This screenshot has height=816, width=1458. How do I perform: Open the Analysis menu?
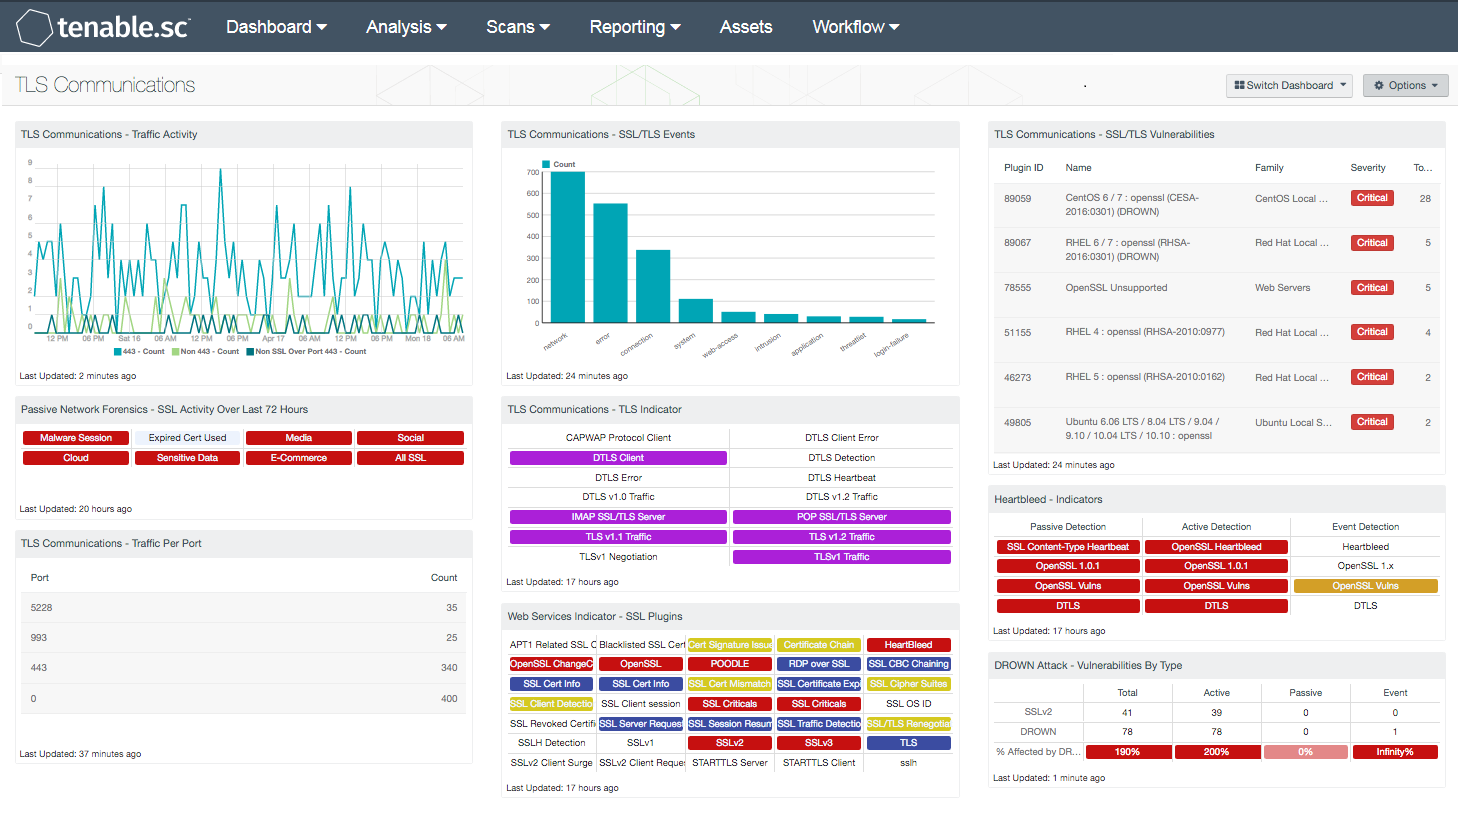pyautogui.click(x=406, y=27)
